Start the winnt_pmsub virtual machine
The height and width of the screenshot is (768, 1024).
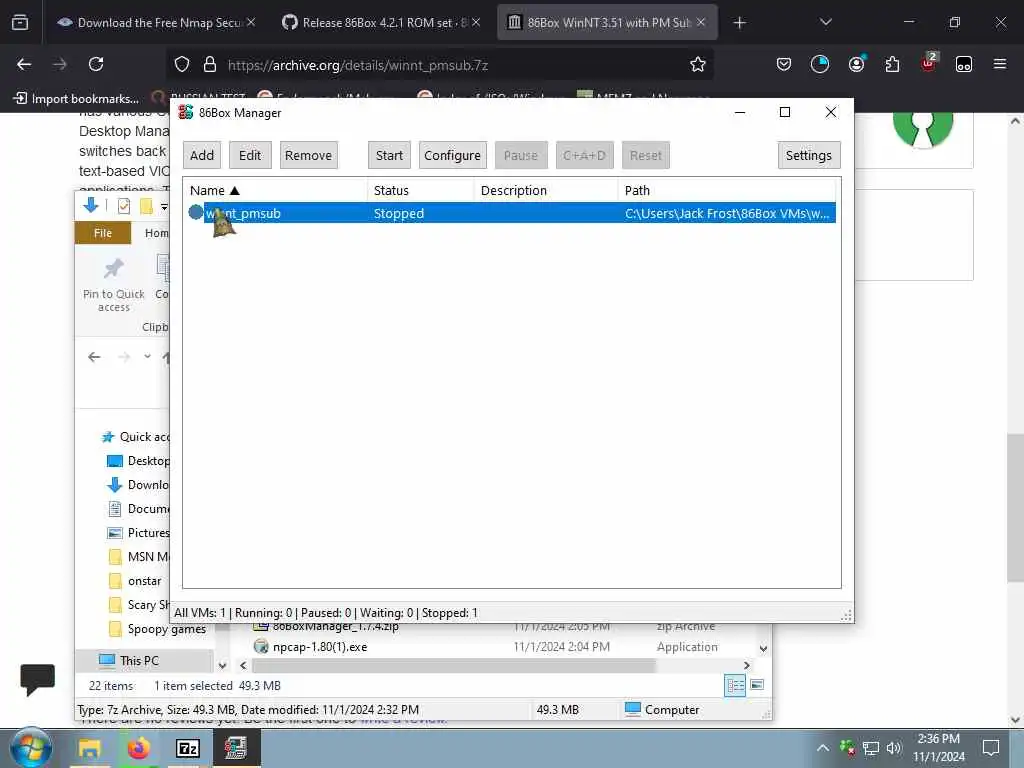[389, 155]
